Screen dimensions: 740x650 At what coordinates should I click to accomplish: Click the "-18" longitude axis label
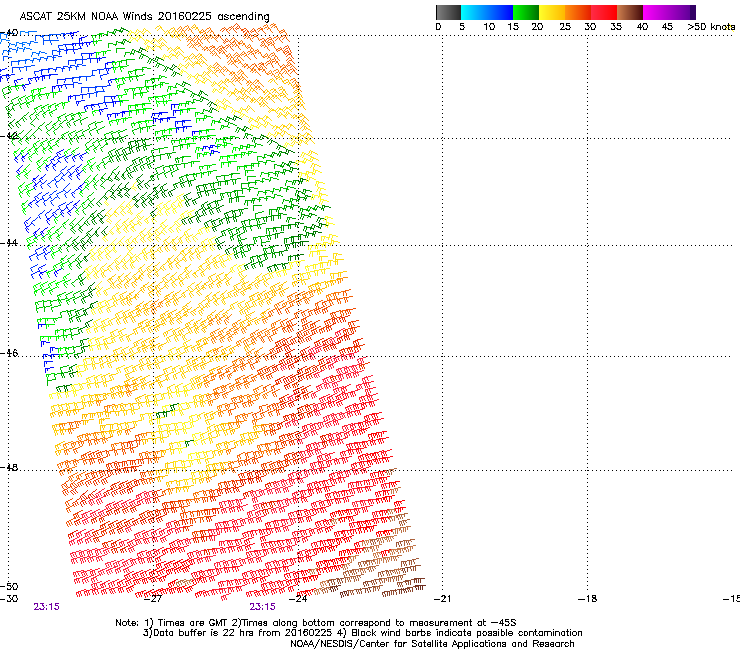[x=588, y=599]
